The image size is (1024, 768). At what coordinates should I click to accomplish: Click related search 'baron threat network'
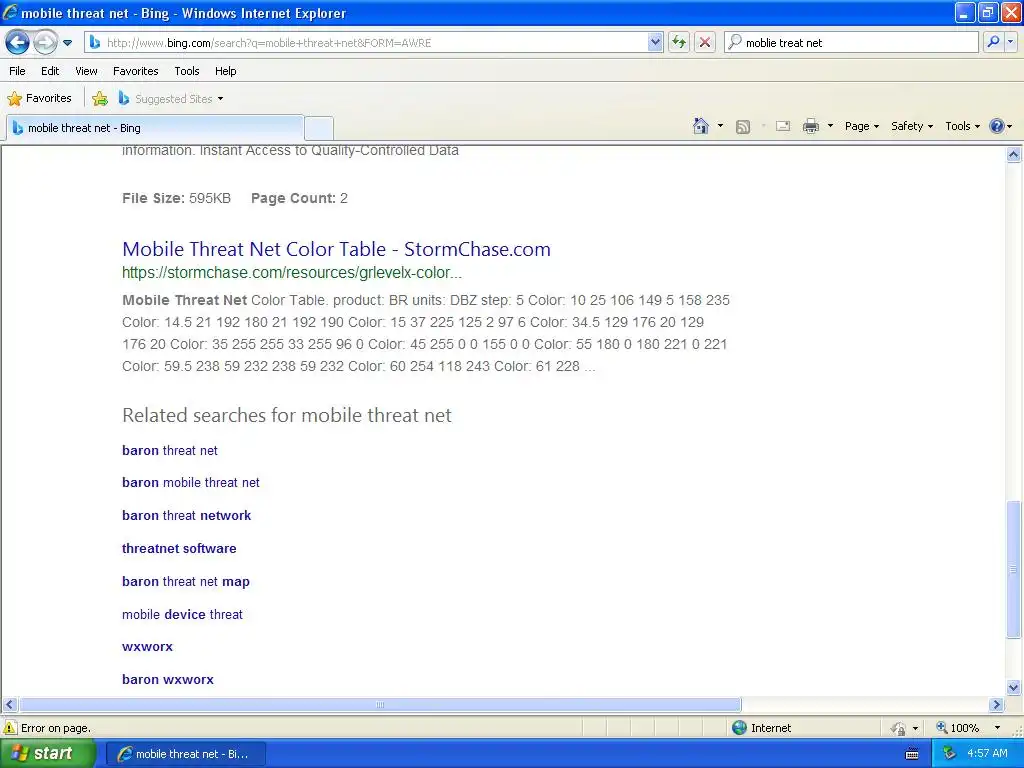click(187, 515)
